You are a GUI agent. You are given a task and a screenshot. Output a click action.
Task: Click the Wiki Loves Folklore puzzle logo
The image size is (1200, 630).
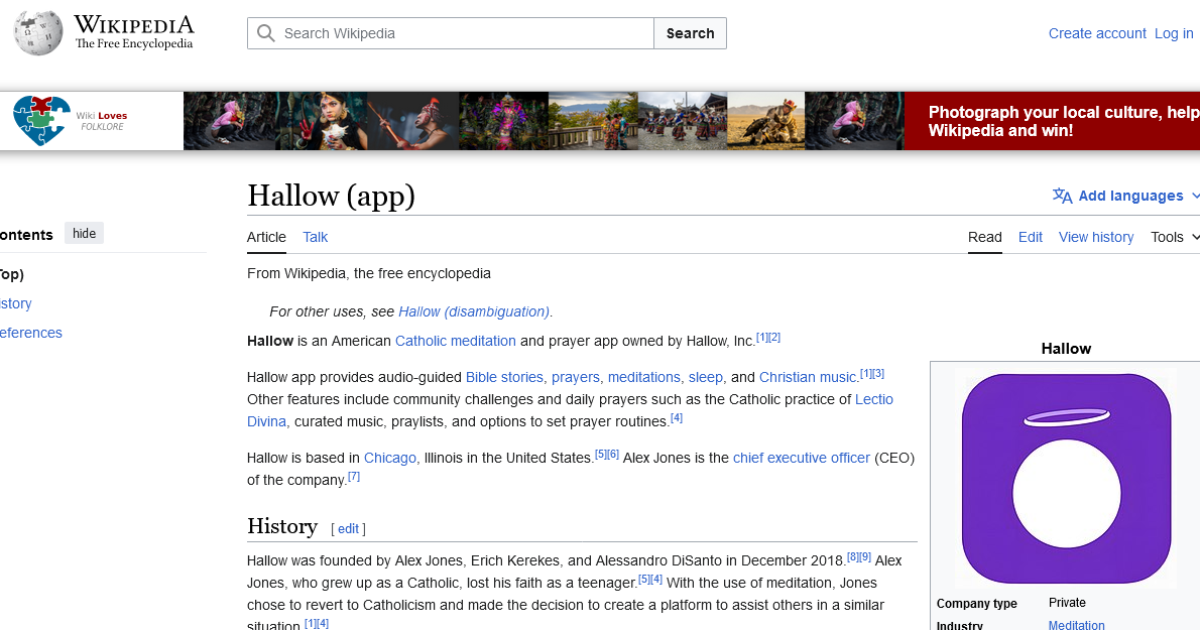pos(39,120)
